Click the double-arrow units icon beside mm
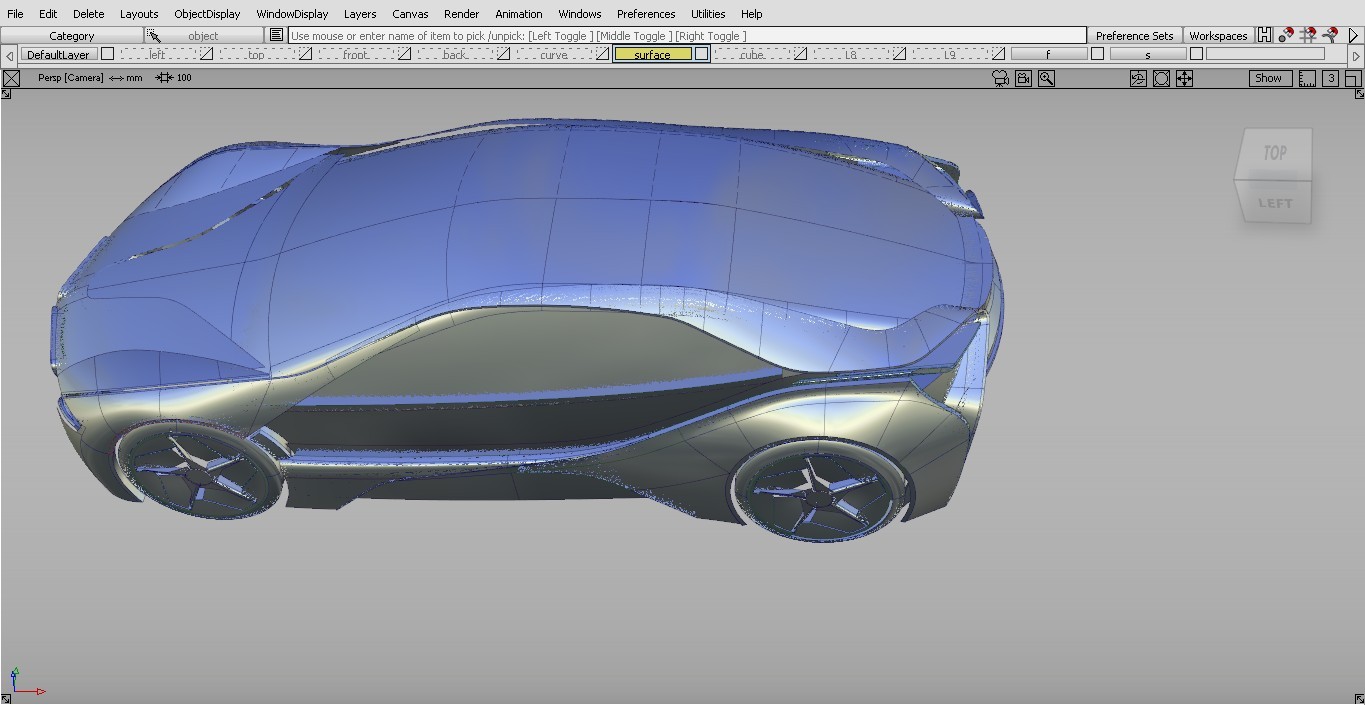Screen dimensions: 1365x705 116,78
